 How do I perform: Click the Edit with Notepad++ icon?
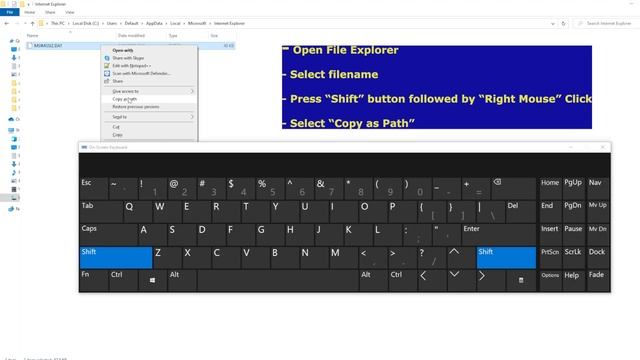point(107,66)
